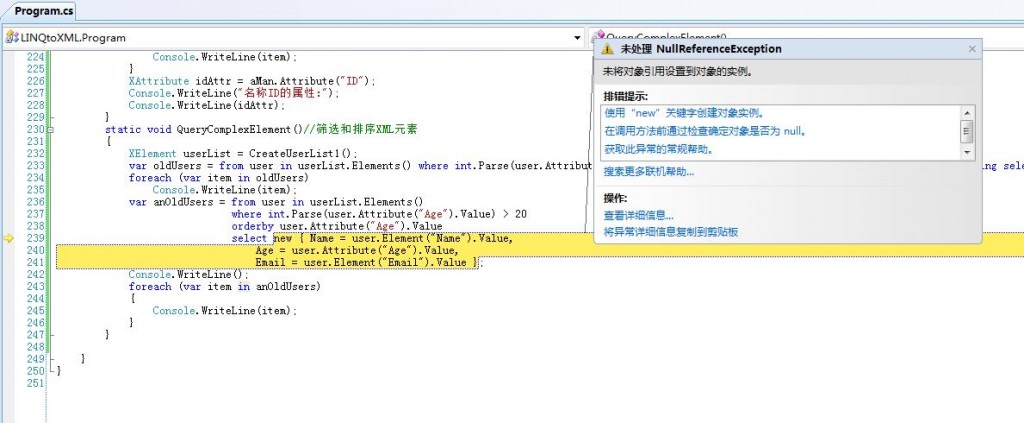The height and width of the screenshot is (423, 1024).
Task: Click highlighted 'Email = user.Element("Email").Value' line
Action: 366,262
